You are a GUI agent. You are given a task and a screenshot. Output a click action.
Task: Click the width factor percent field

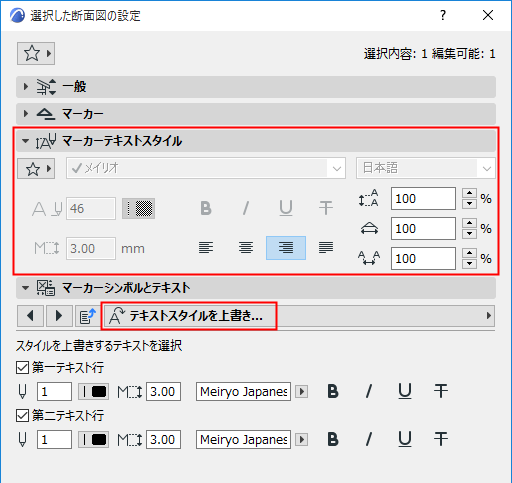423,229
